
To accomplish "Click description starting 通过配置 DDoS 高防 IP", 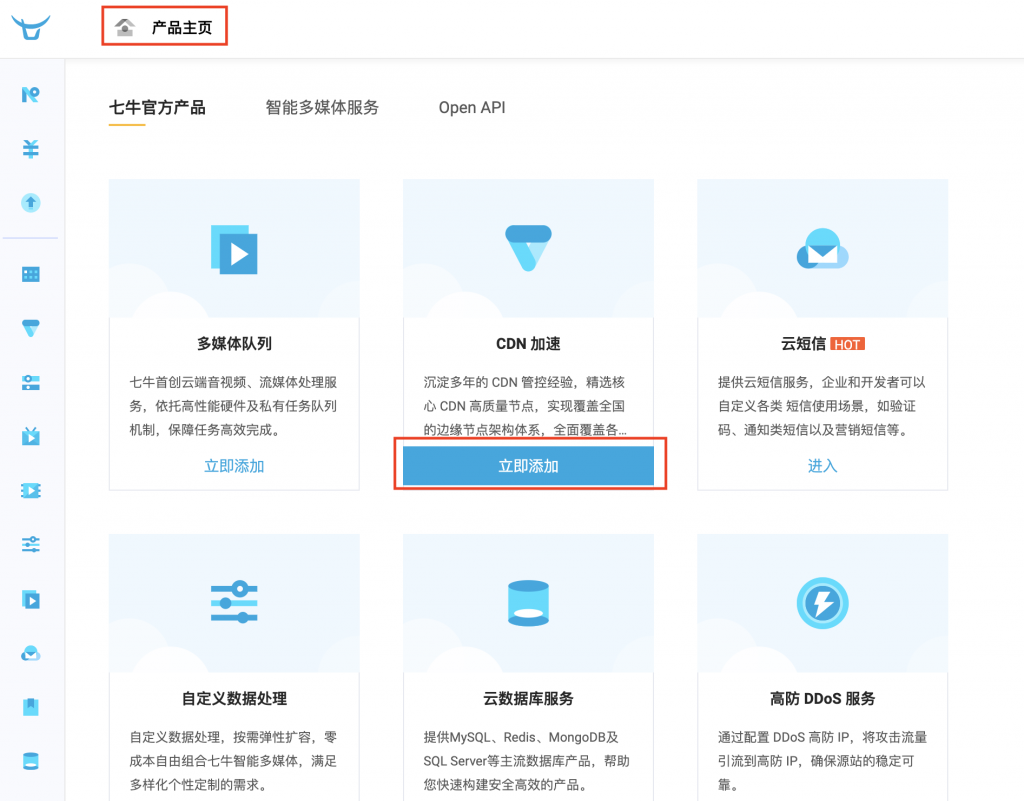I will pyautogui.click(x=822, y=761).
